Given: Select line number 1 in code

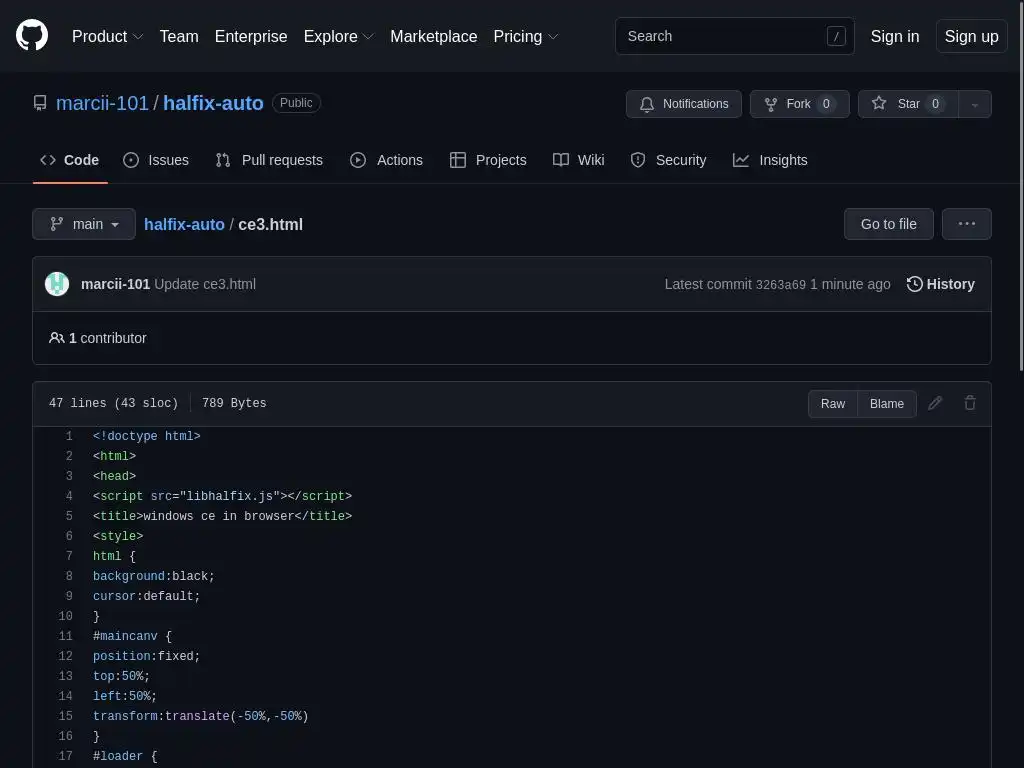Looking at the screenshot, I should (69, 436).
